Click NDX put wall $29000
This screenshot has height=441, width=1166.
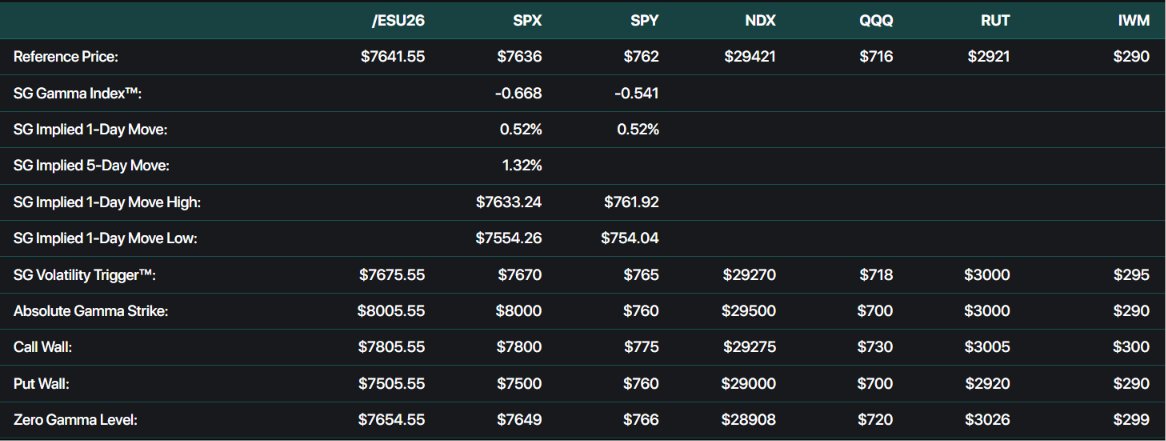click(x=749, y=384)
